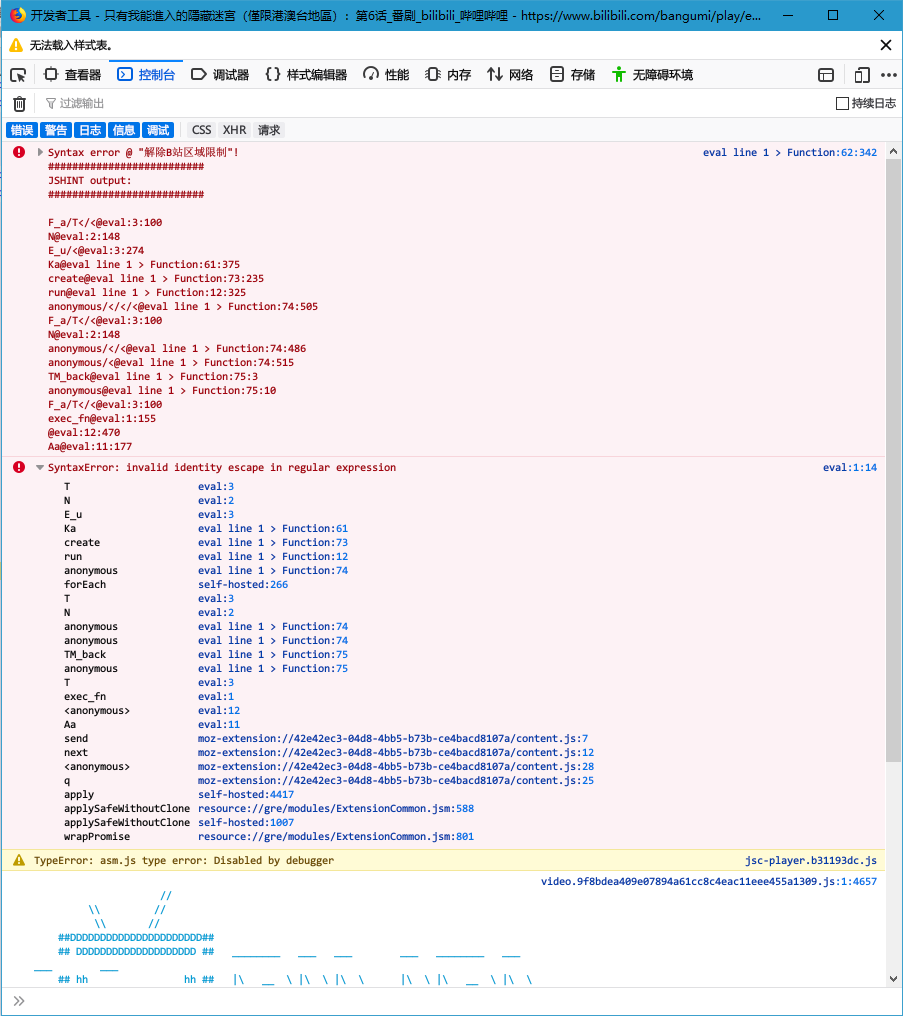
Task: Toggle the 错误 errors filter
Action: pyautogui.click(x=22, y=130)
